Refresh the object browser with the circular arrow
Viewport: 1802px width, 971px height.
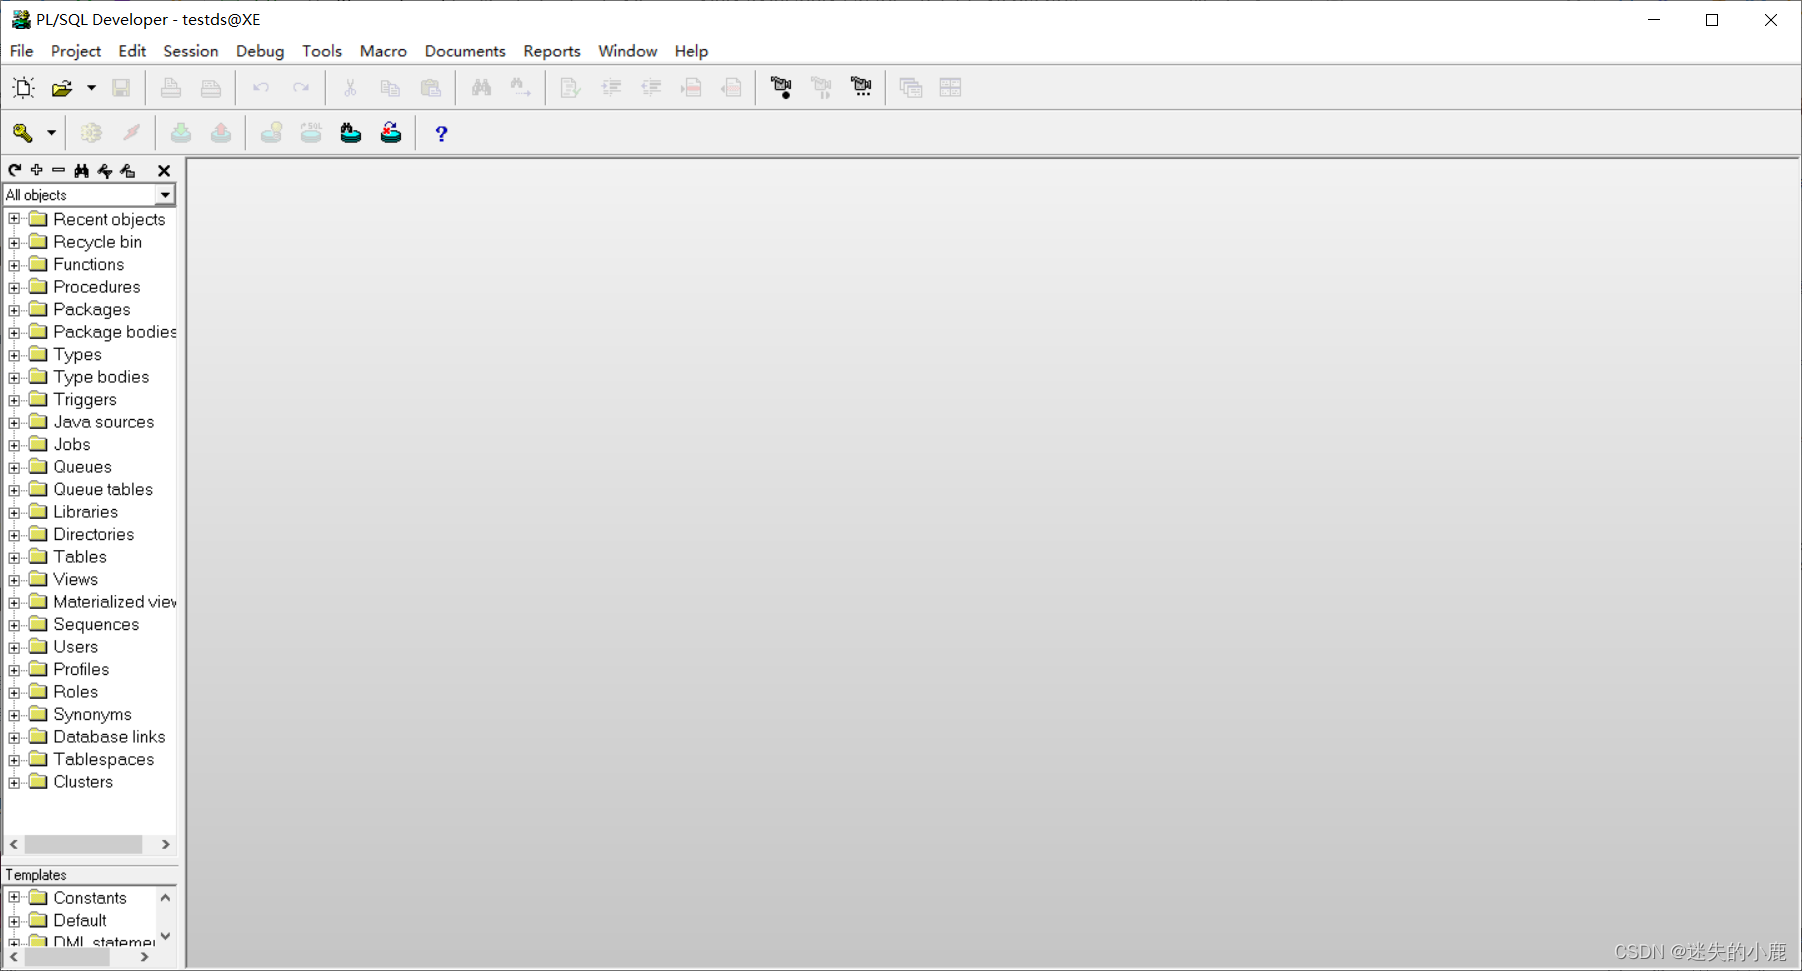click(14, 171)
